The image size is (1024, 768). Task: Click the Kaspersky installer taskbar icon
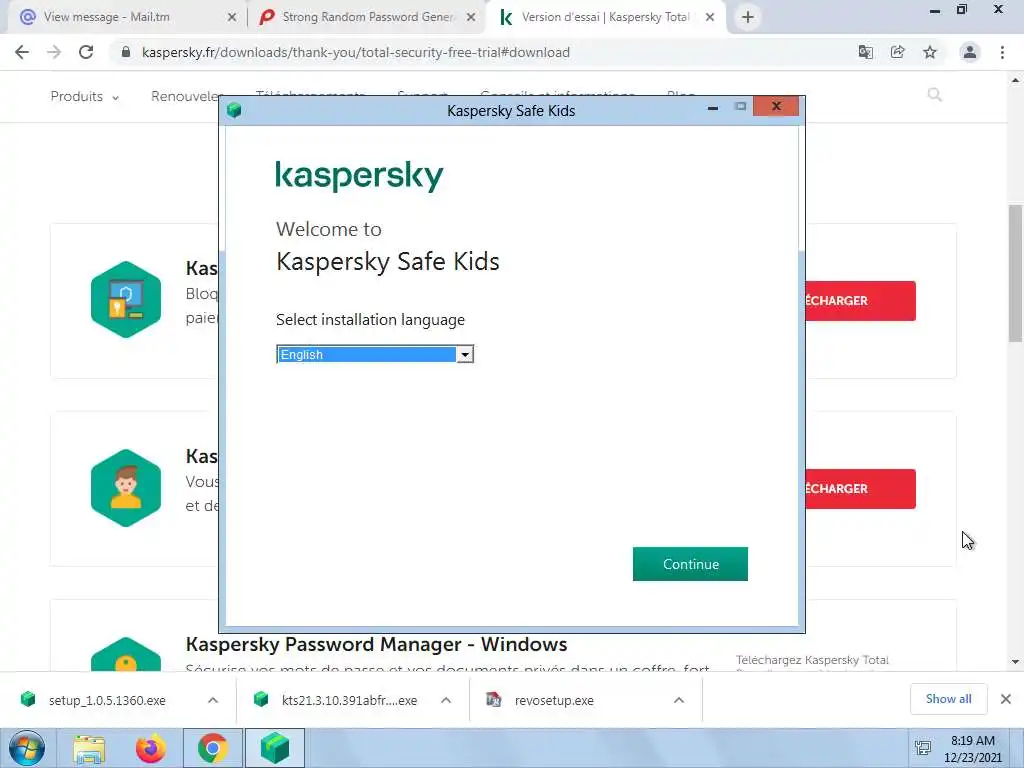click(x=275, y=748)
